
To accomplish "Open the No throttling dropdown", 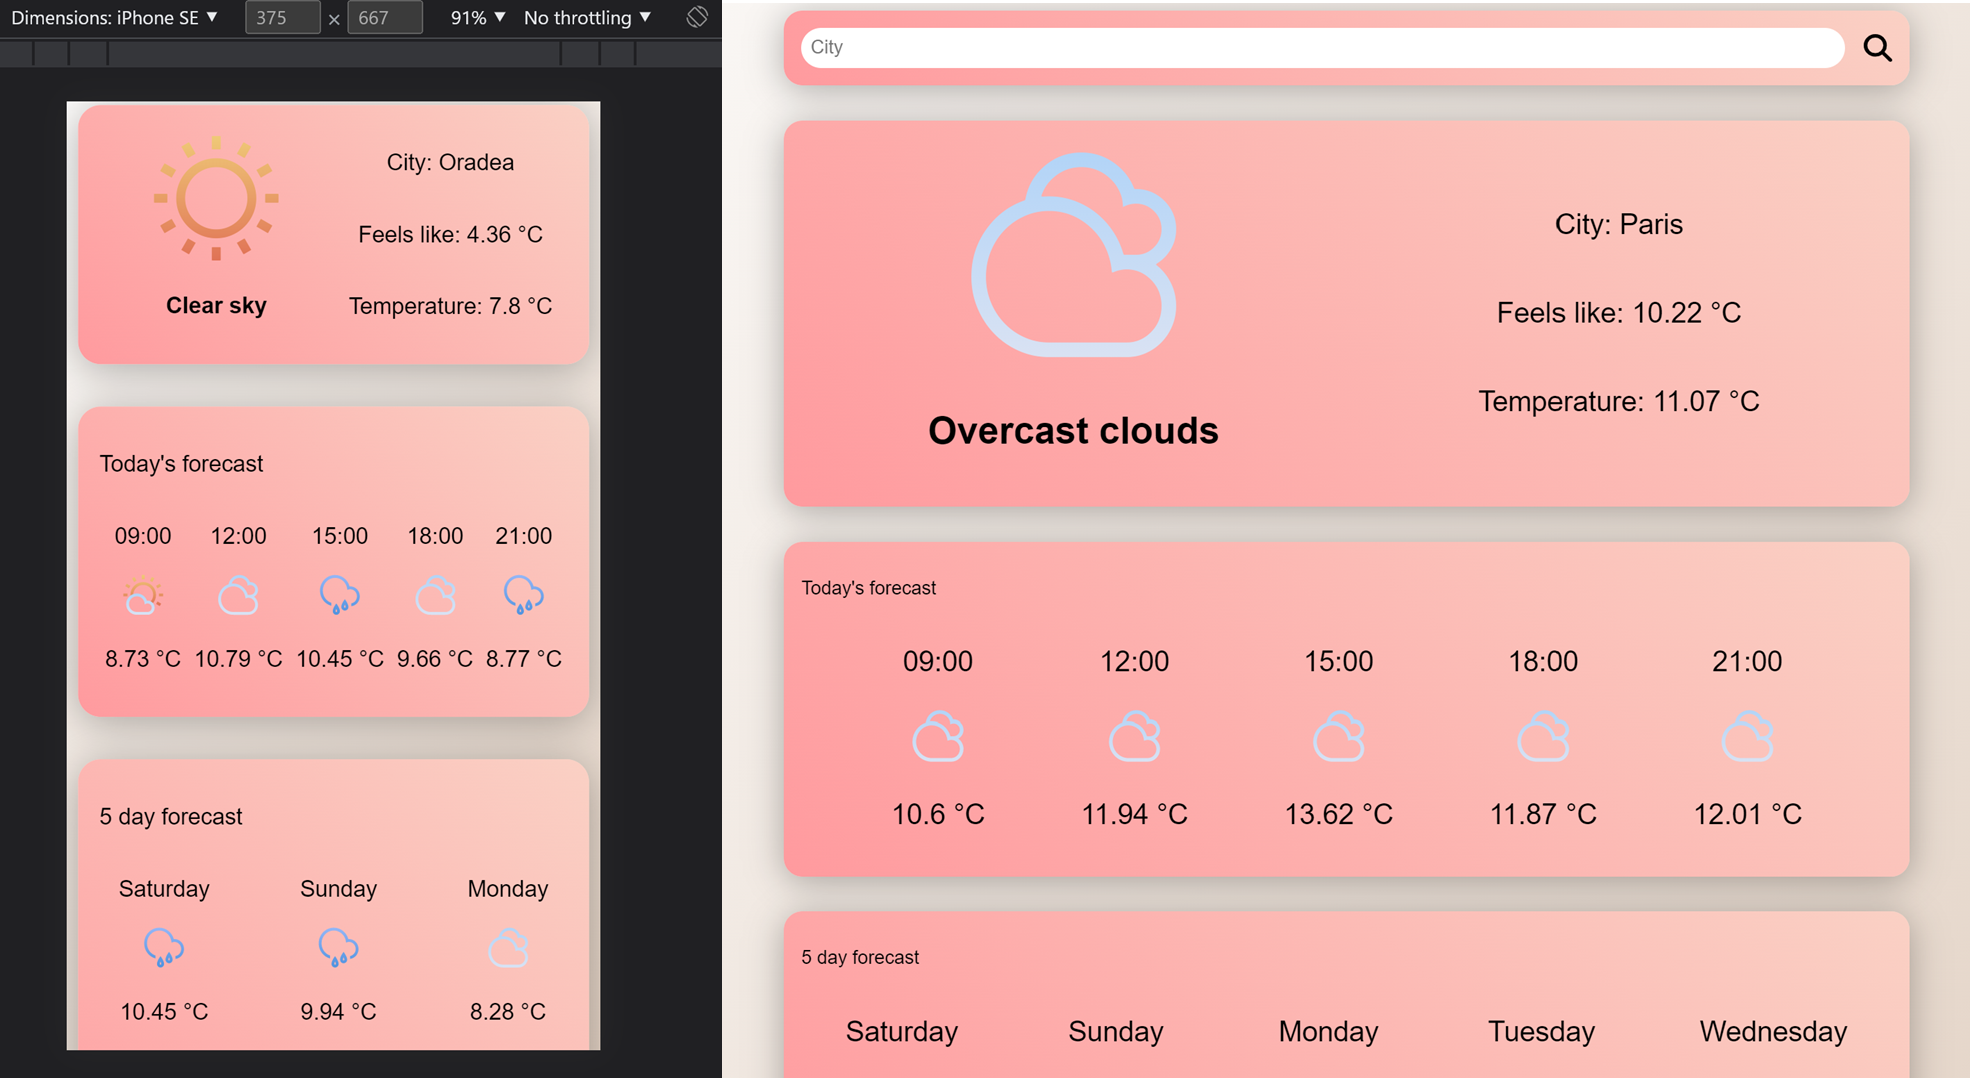I will click(586, 17).
